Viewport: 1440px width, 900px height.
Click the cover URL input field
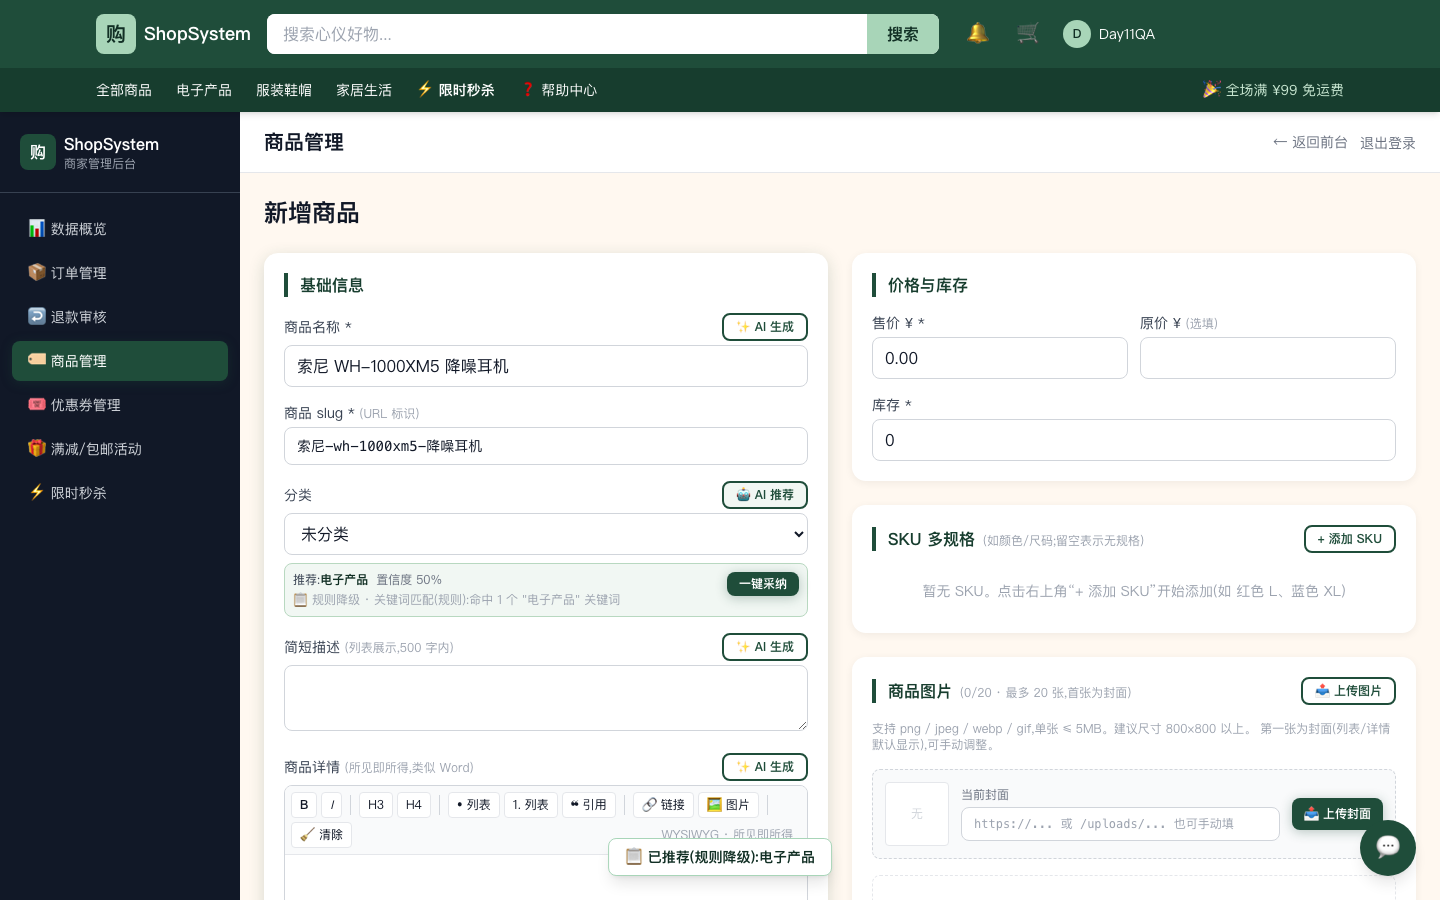(x=1120, y=824)
